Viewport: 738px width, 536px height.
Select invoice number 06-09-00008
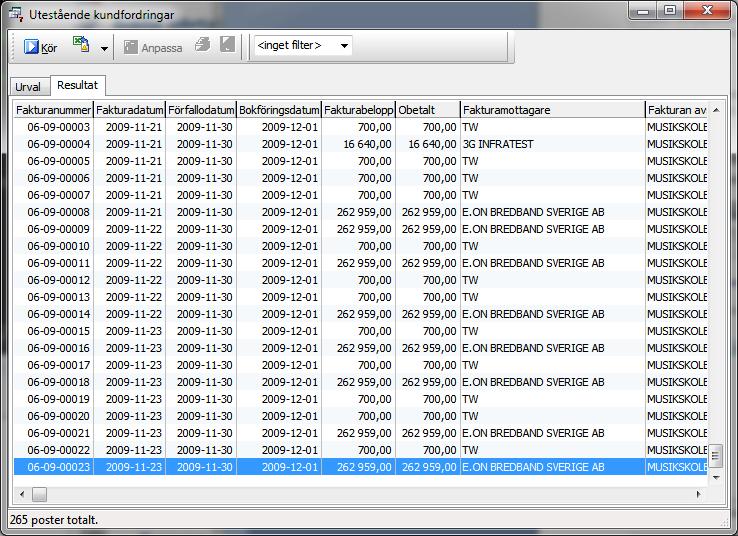coord(58,212)
